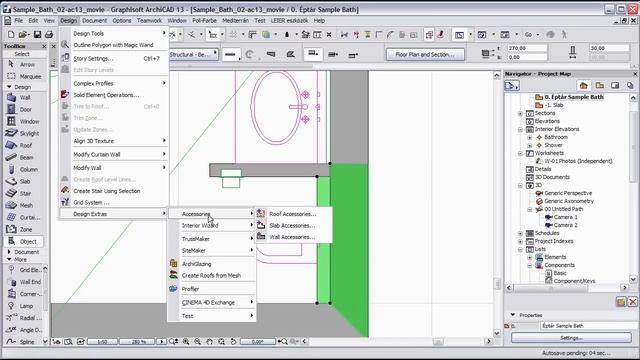640x360 pixels.
Task: Activate the Beam tool
Action: pyautogui.click(x=21, y=157)
